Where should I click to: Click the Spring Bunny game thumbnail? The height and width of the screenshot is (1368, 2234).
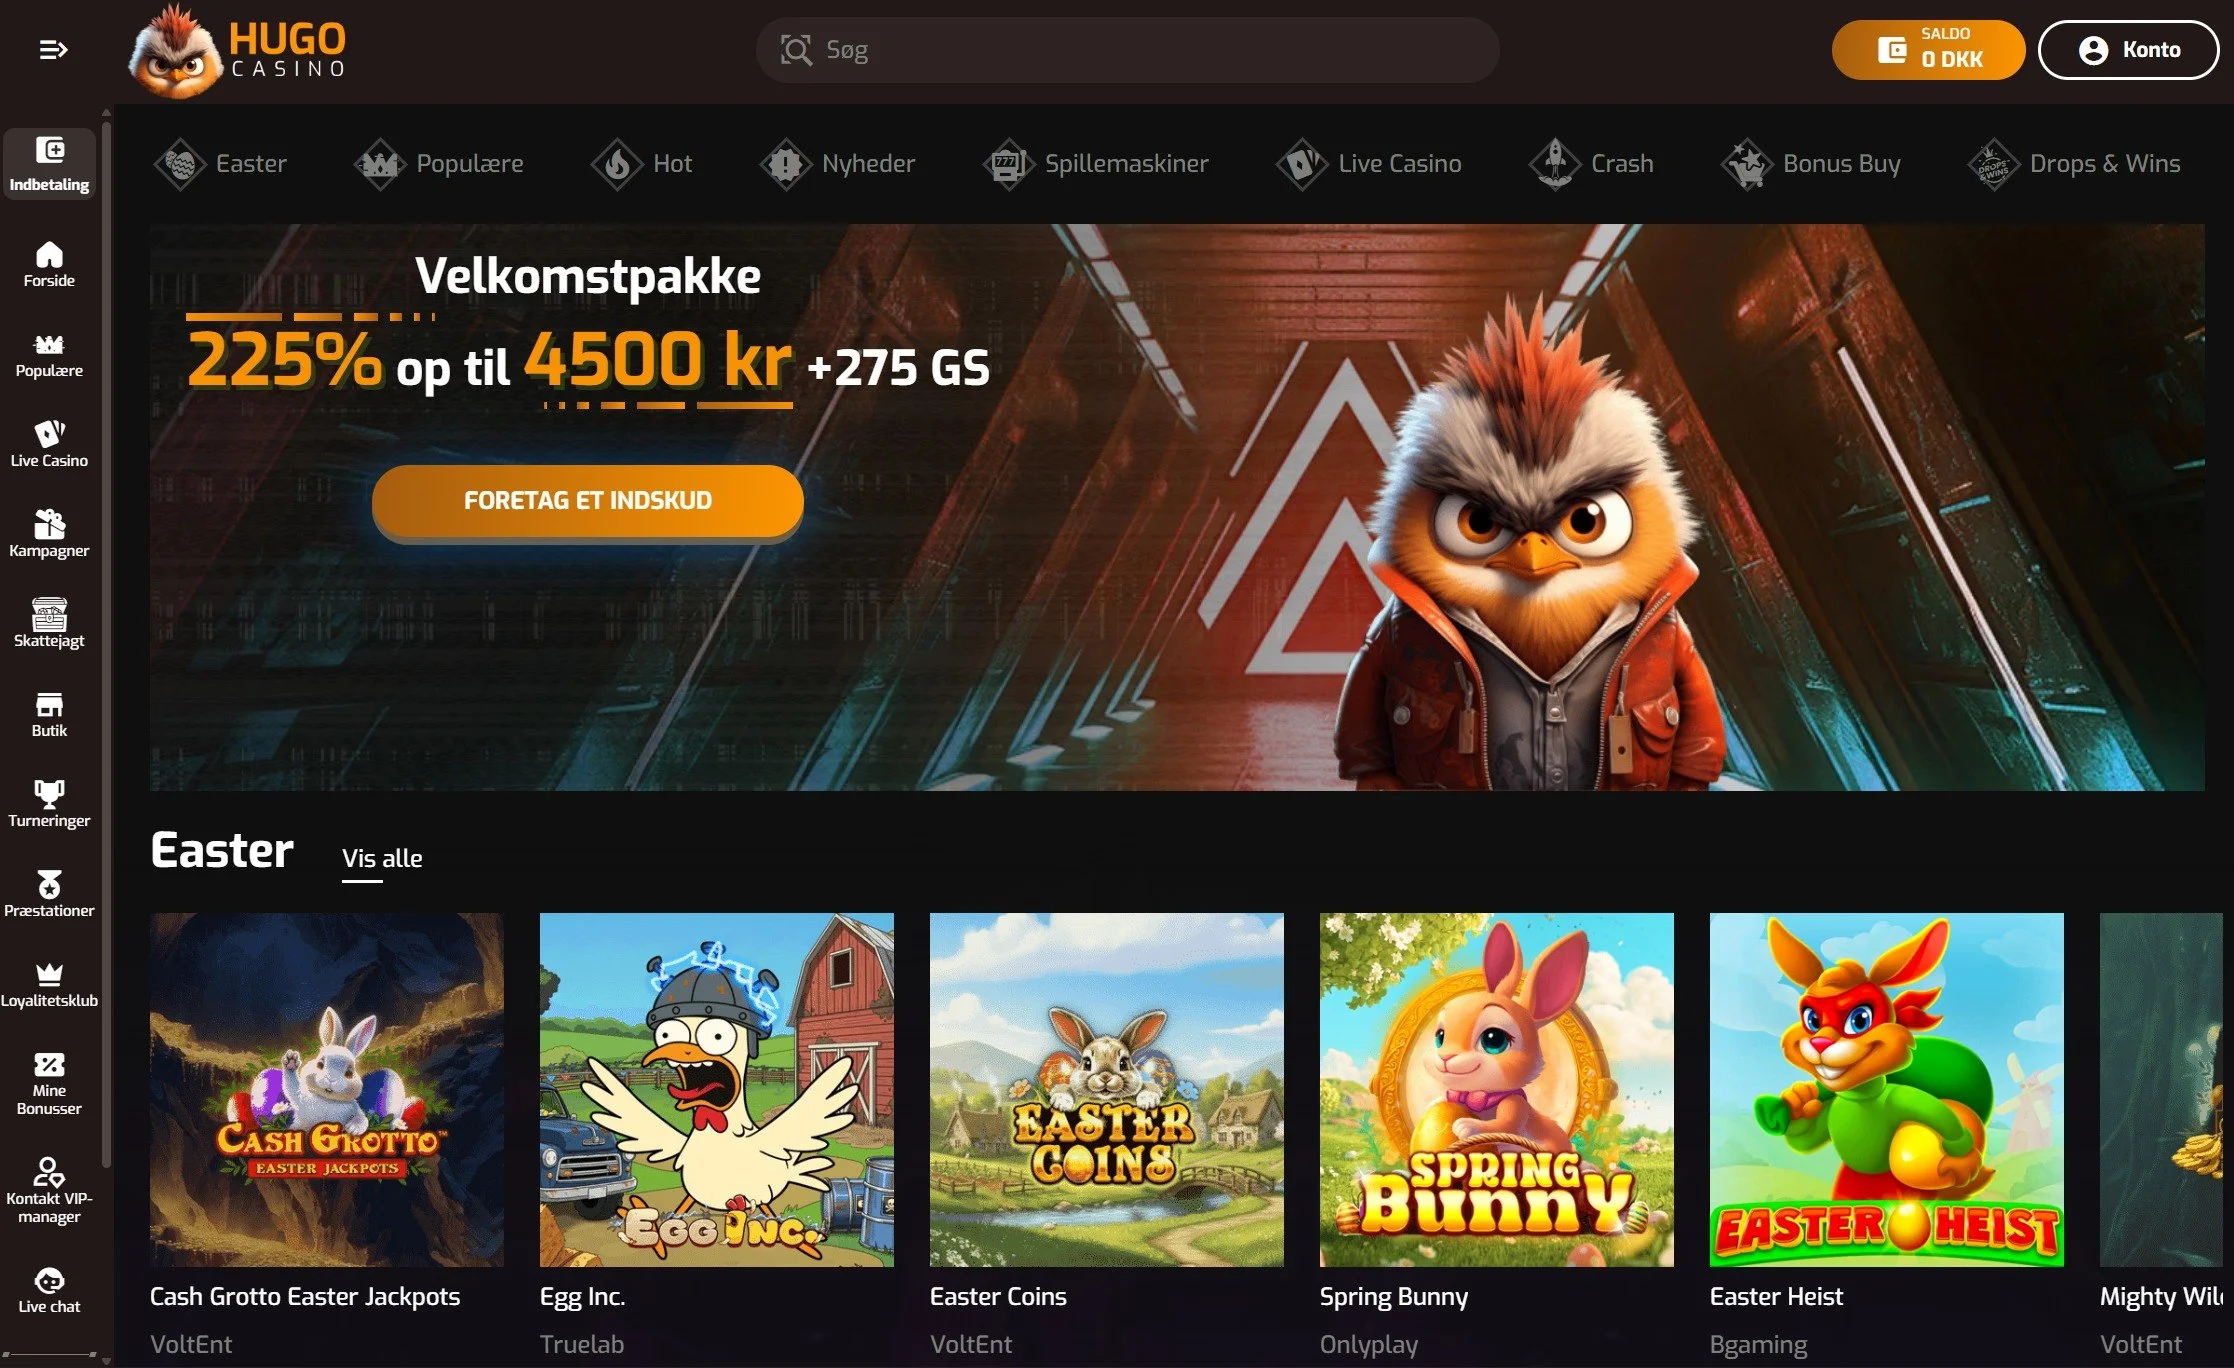1497,1090
